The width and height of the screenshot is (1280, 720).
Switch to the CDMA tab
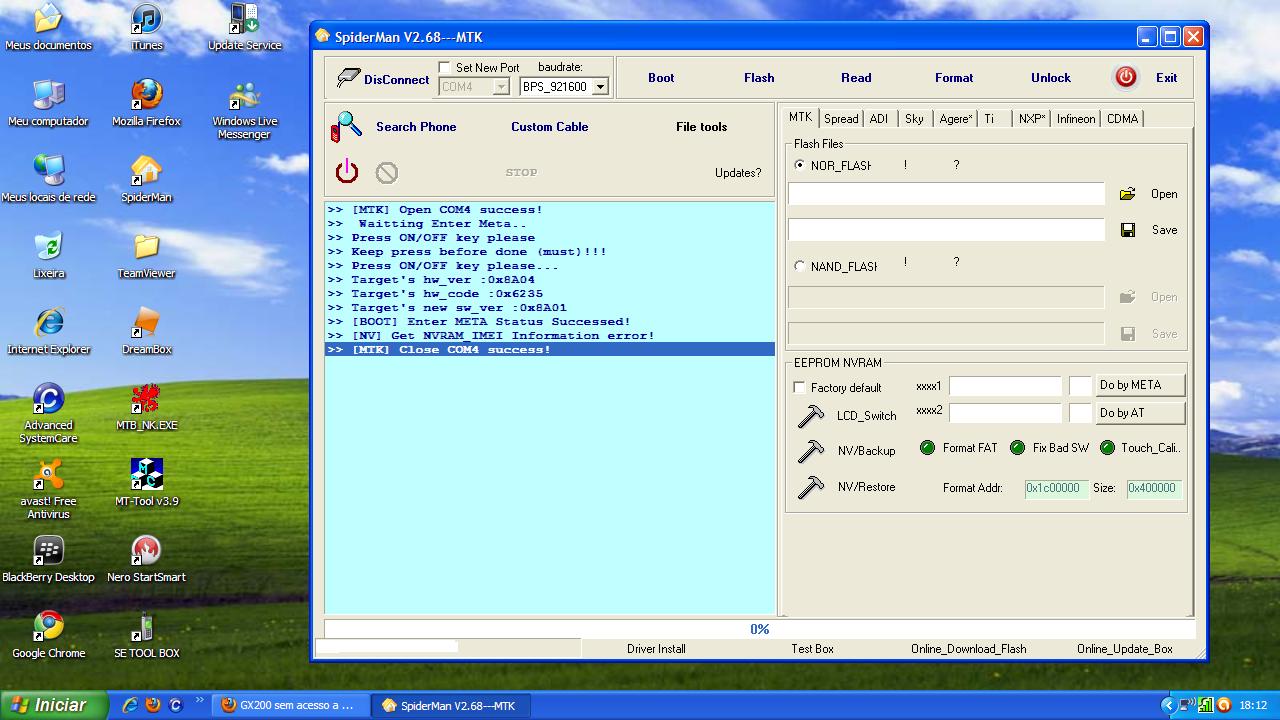(1122, 119)
